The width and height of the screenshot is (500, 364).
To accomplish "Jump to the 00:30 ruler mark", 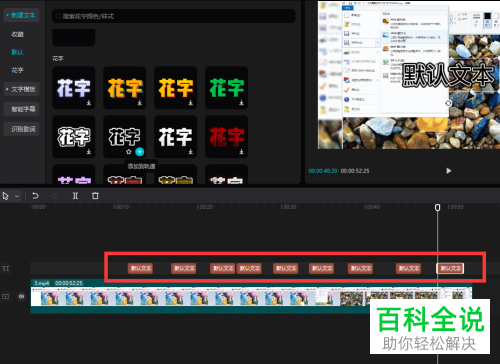I will coord(288,207).
